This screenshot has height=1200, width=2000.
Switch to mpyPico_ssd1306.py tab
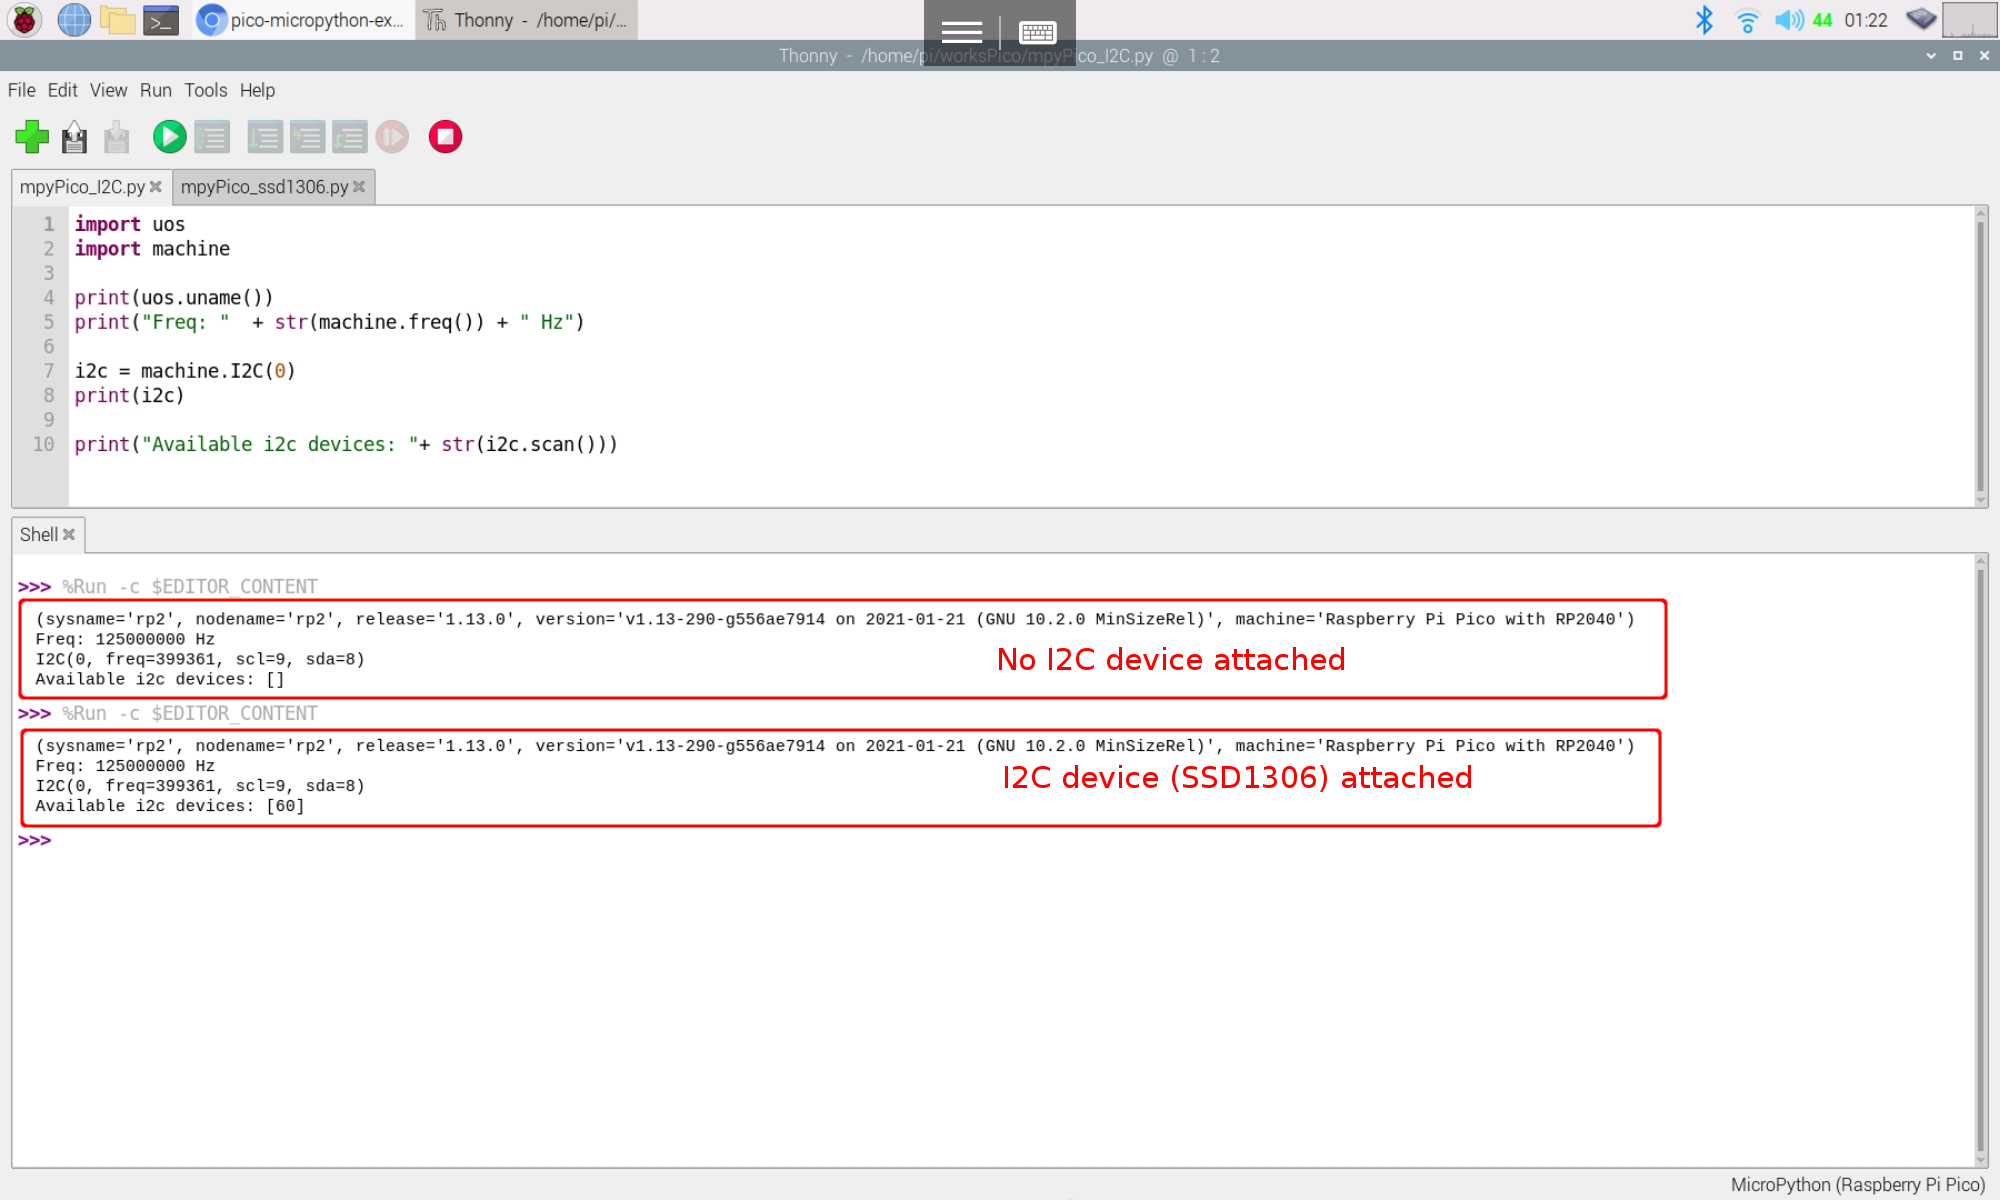click(264, 187)
